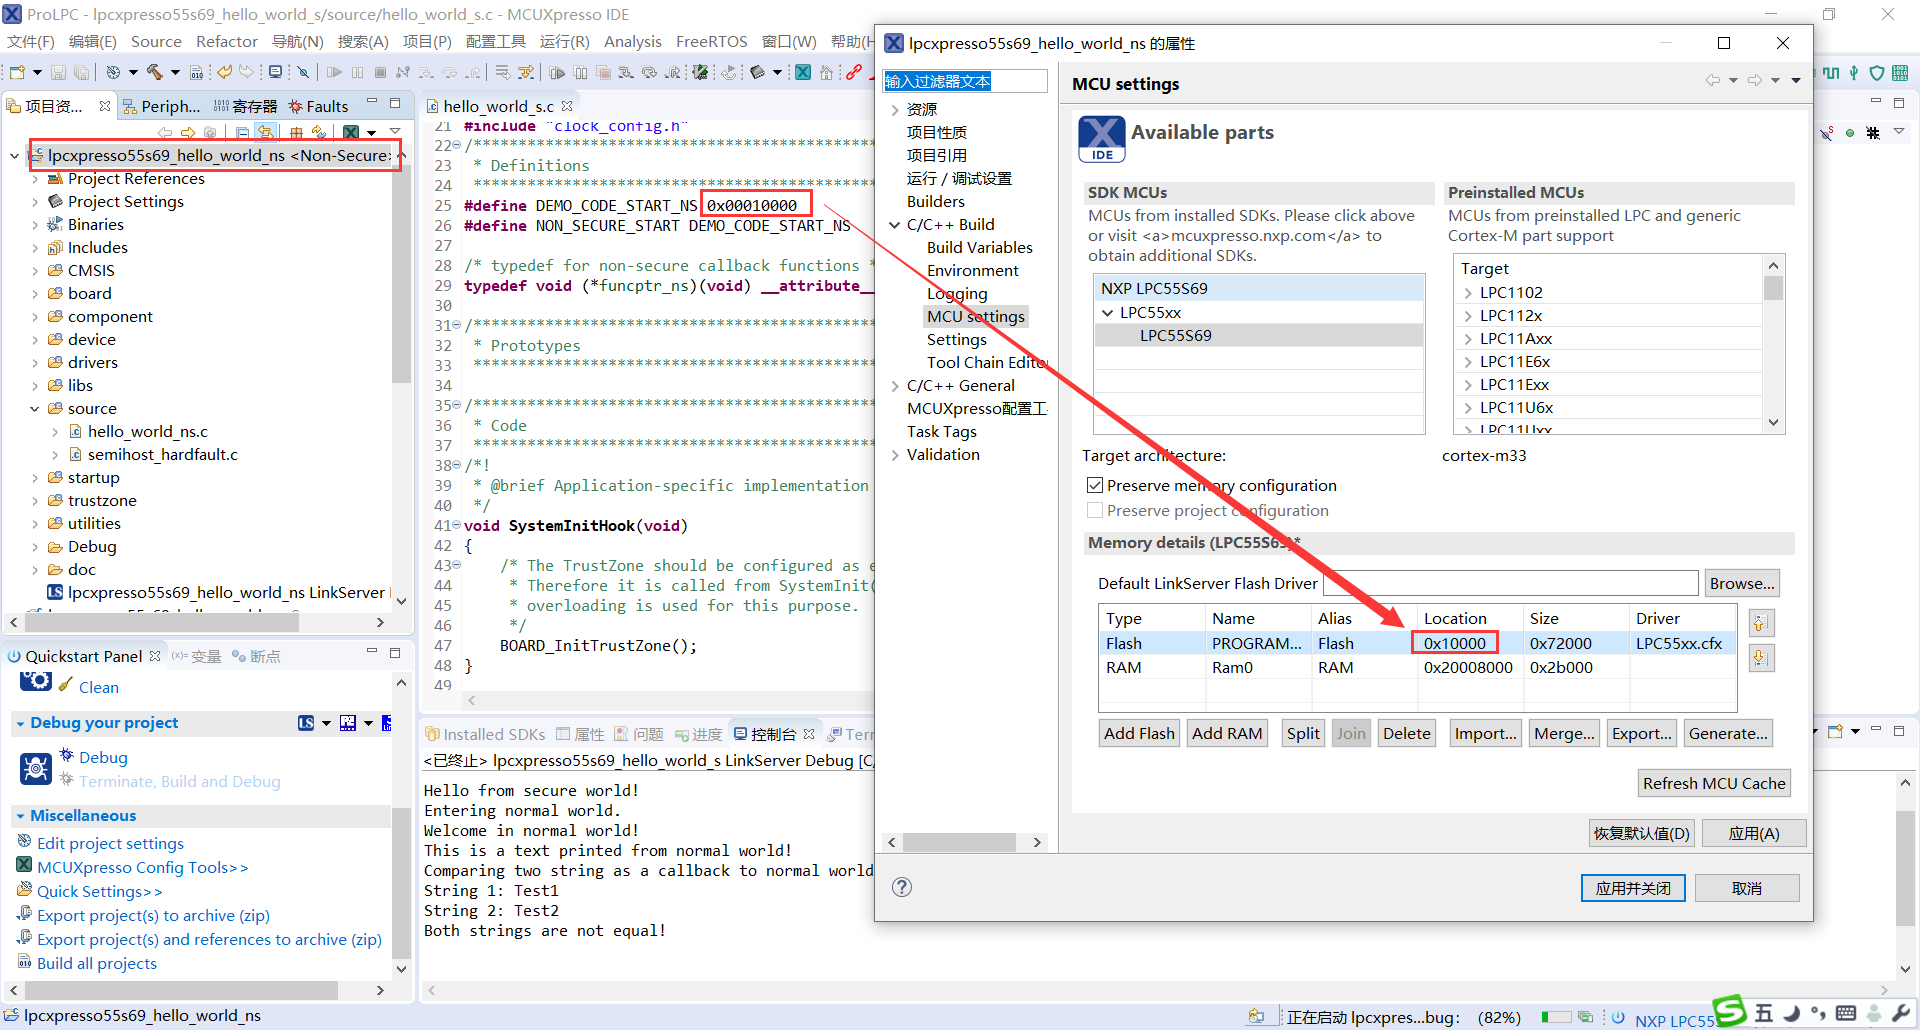The height and width of the screenshot is (1030, 1920).
Task: Click the Browse... button for Flash Driver
Action: [1742, 583]
